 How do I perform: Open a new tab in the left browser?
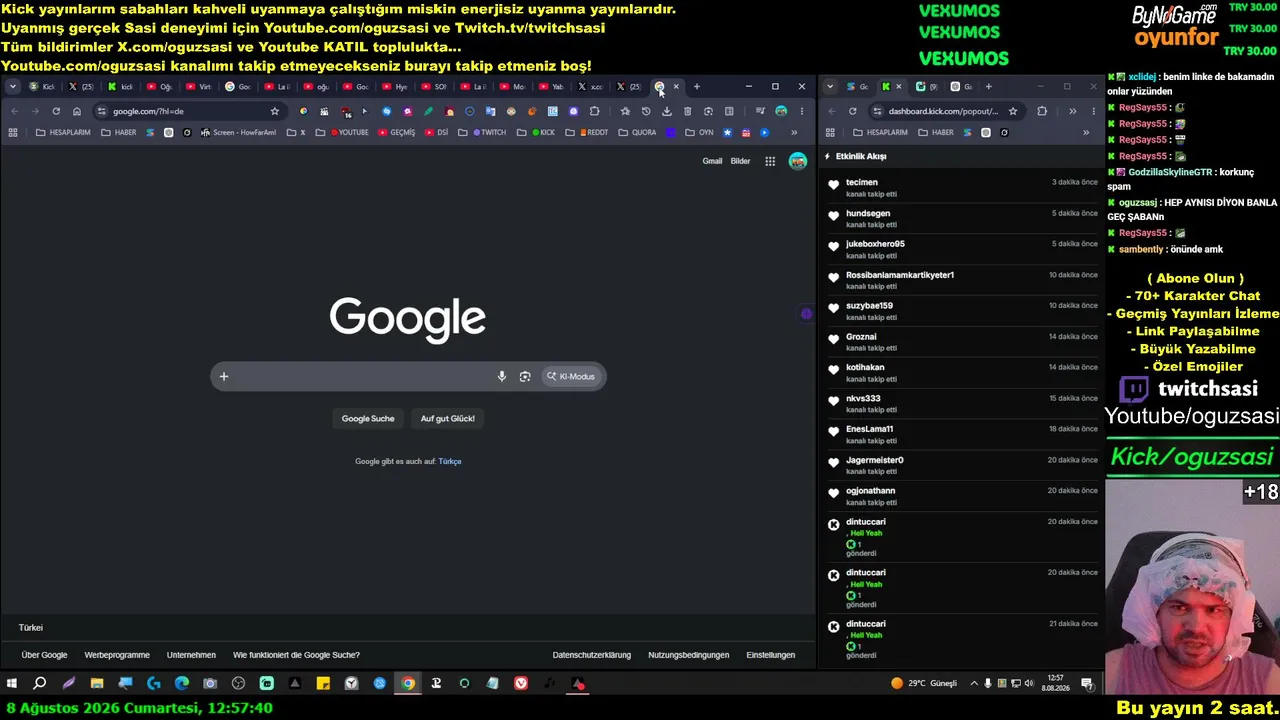(697, 87)
